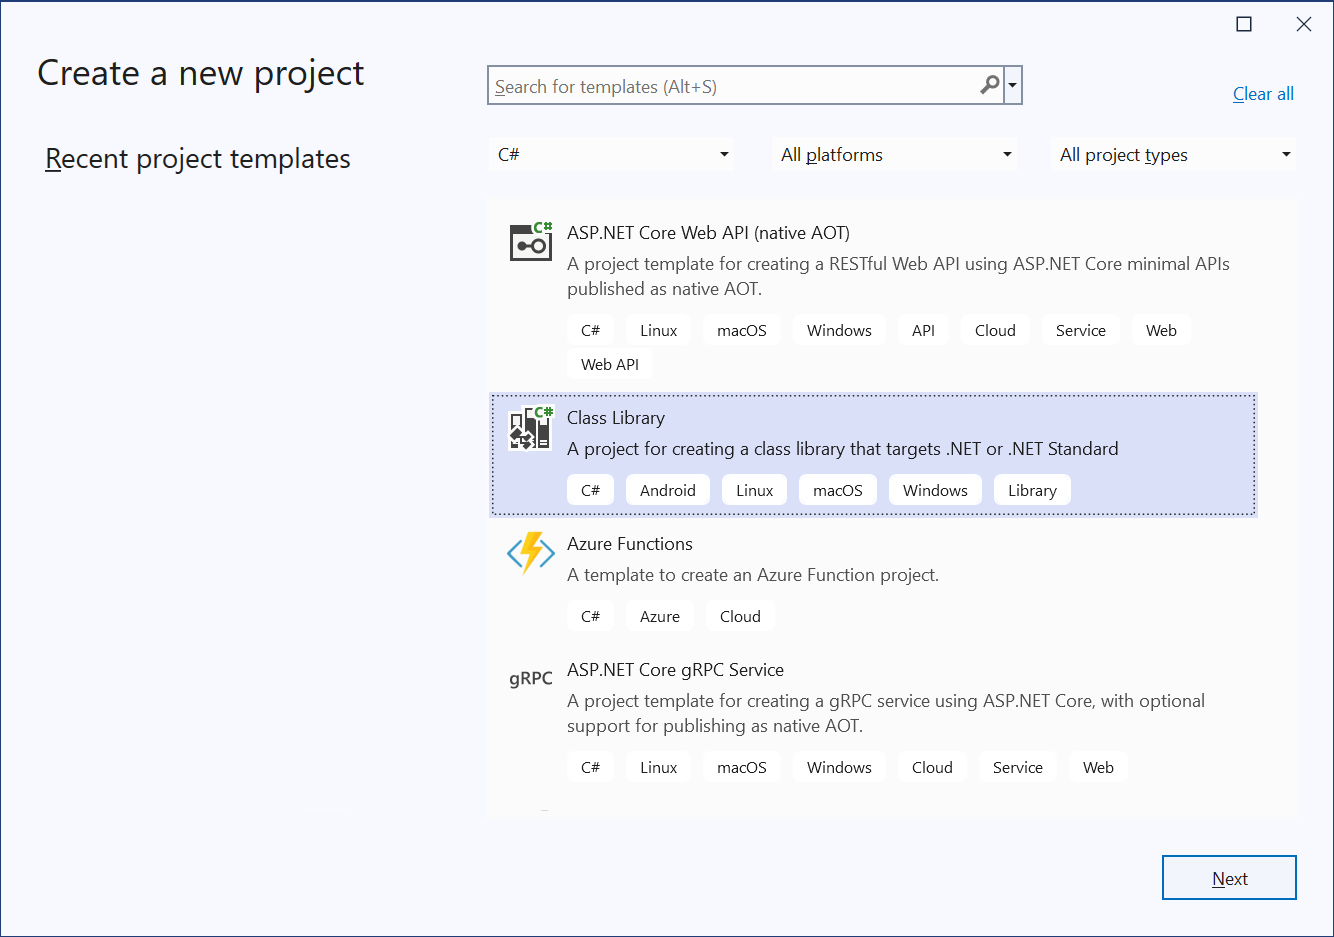Click 'A template to create an Azure Function project.'
Image resolution: width=1334 pixels, height=937 pixels.
click(x=753, y=575)
